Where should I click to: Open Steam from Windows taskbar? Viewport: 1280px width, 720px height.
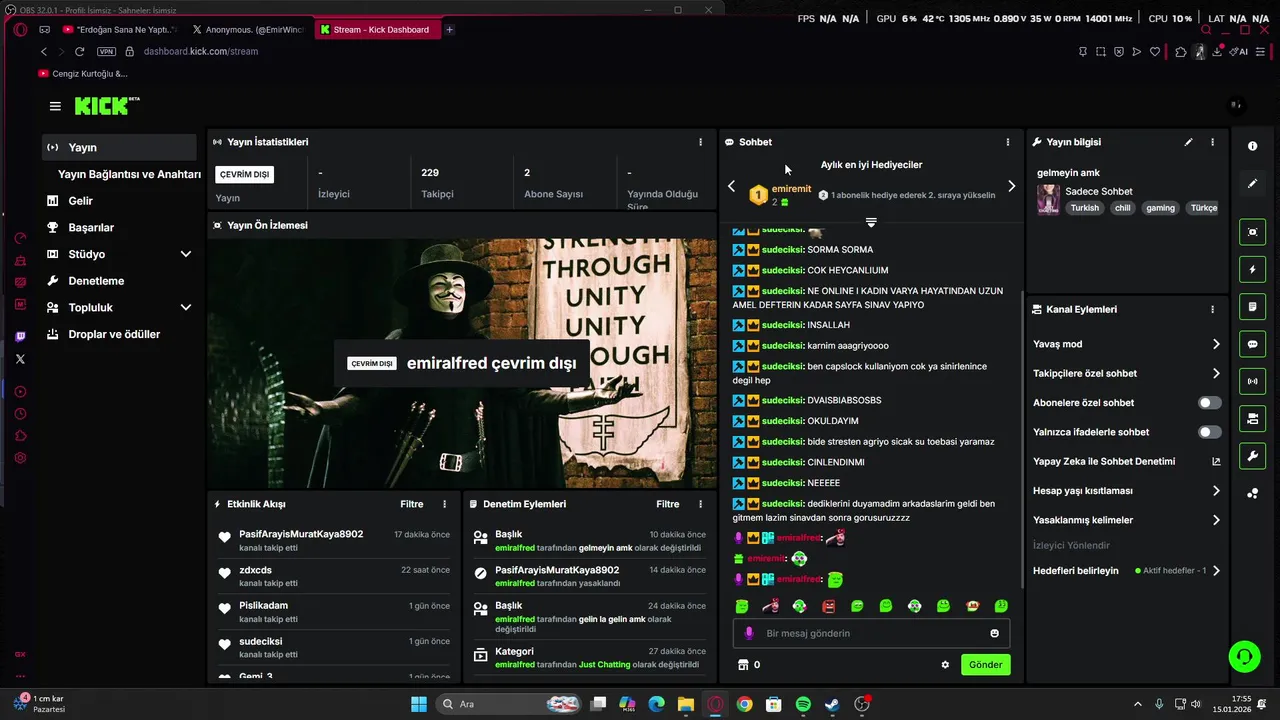coord(832,704)
